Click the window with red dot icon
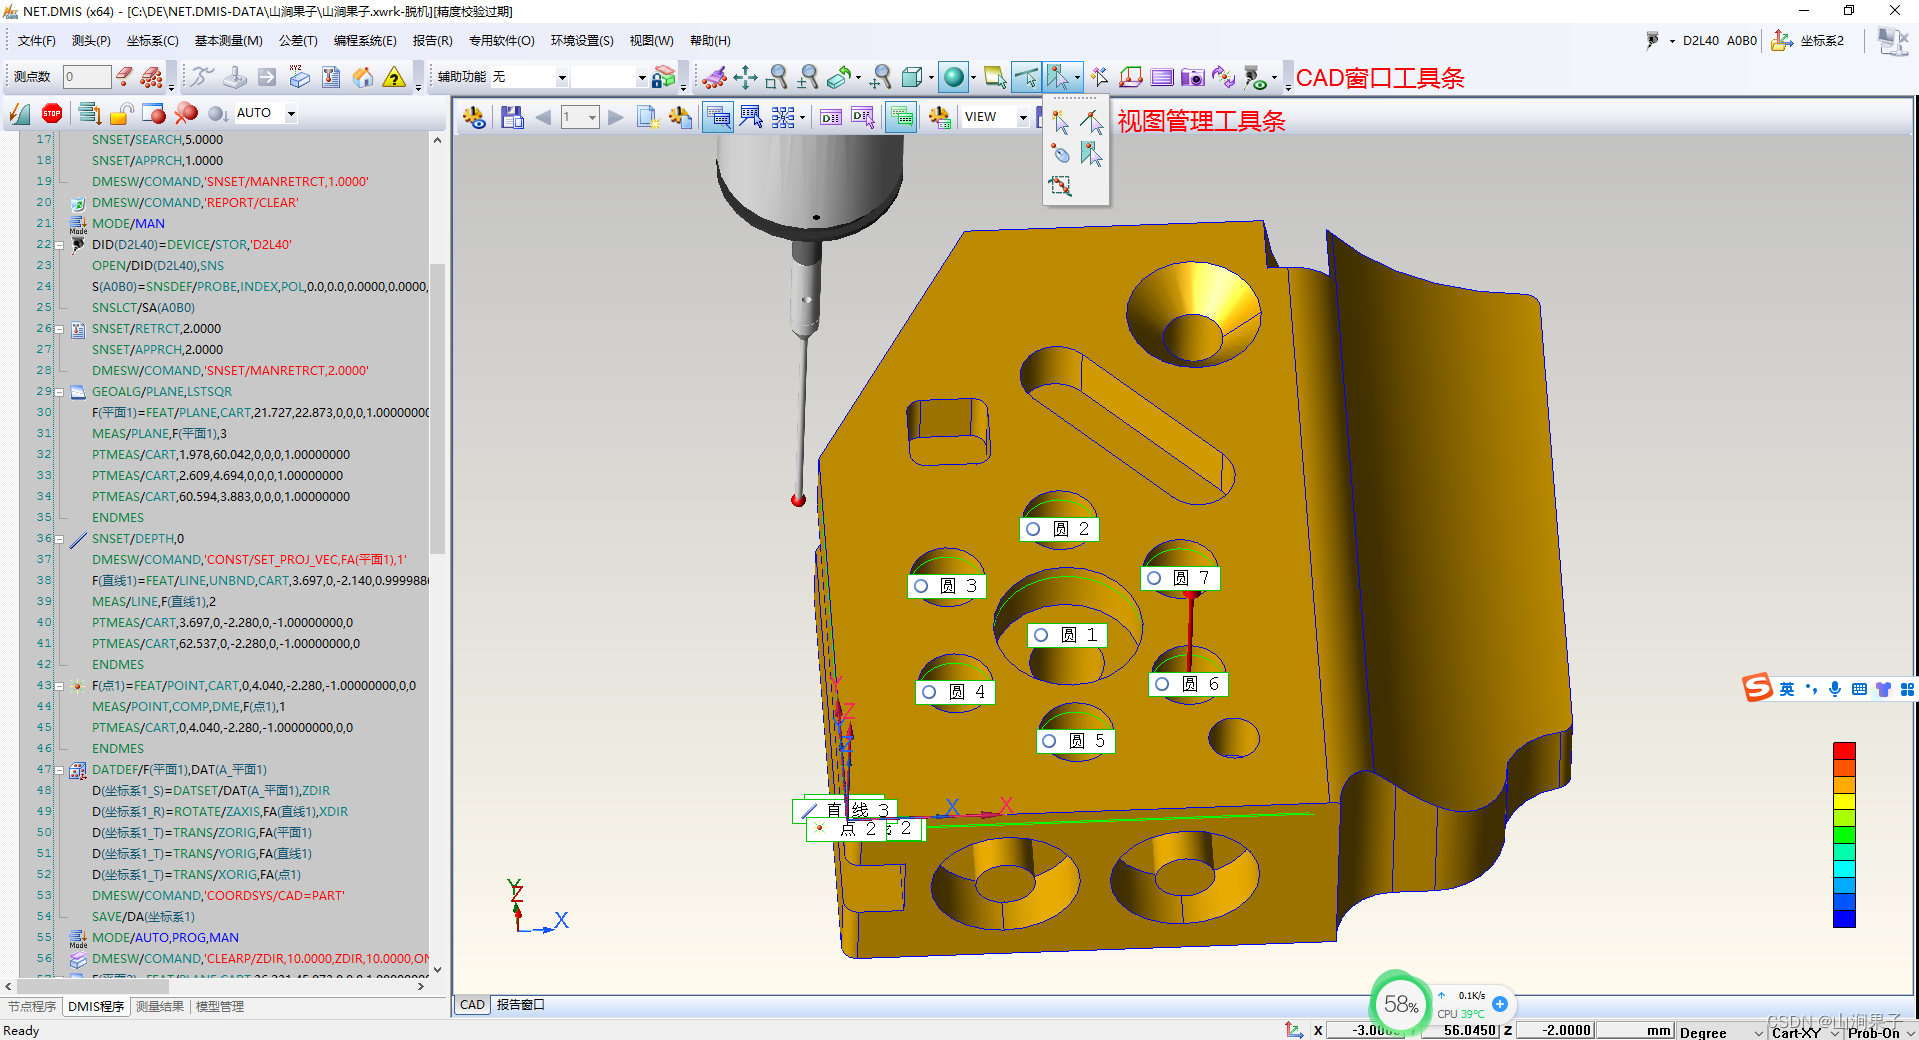 coord(154,114)
